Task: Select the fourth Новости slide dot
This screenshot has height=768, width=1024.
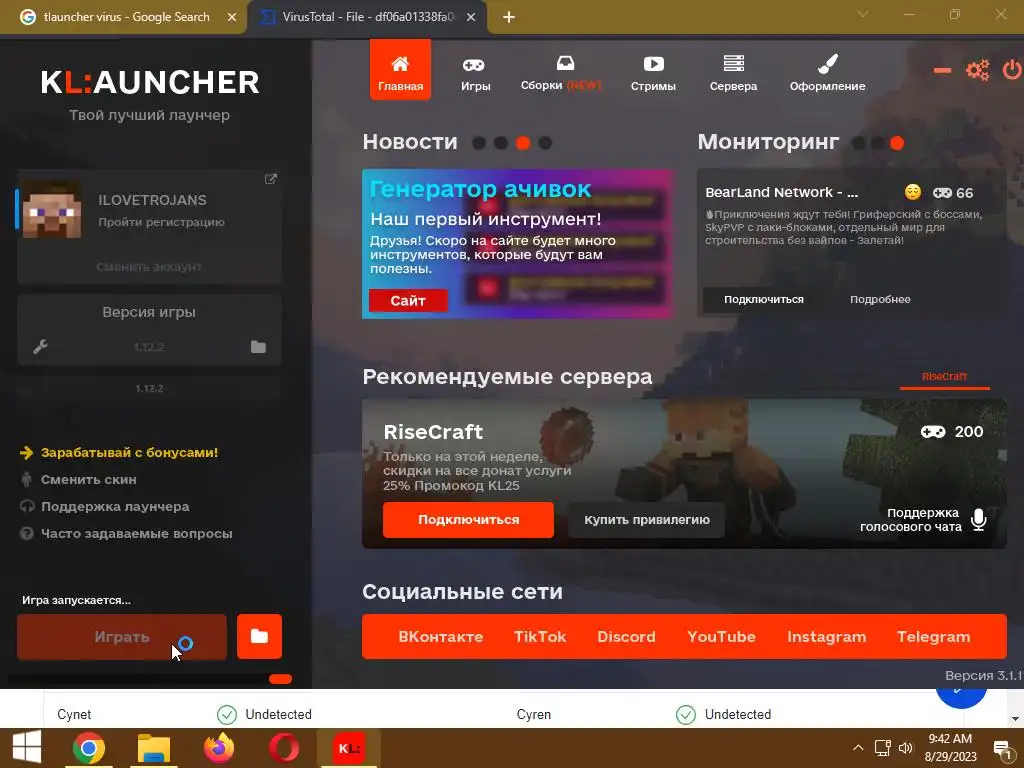Action: (x=545, y=142)
